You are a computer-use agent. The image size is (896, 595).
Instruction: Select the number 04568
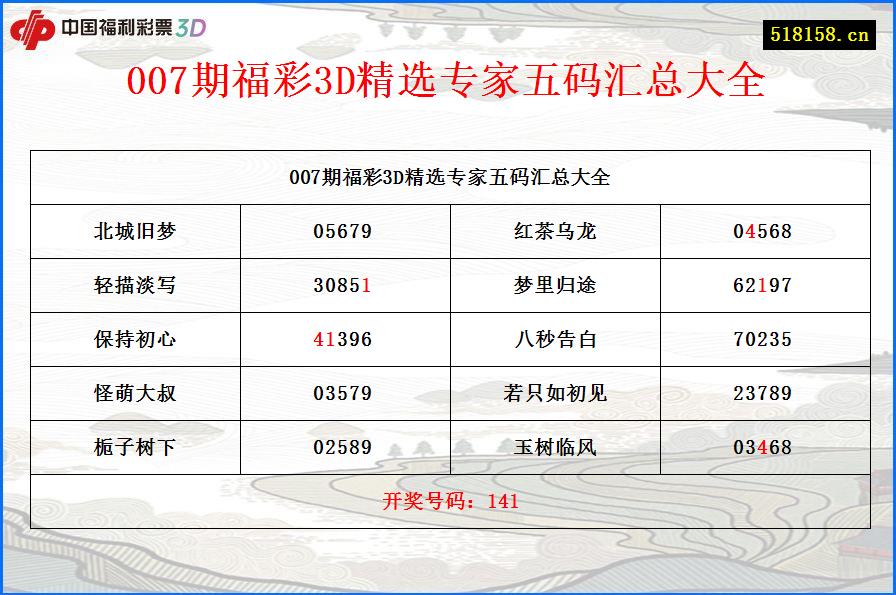(763, 231)
